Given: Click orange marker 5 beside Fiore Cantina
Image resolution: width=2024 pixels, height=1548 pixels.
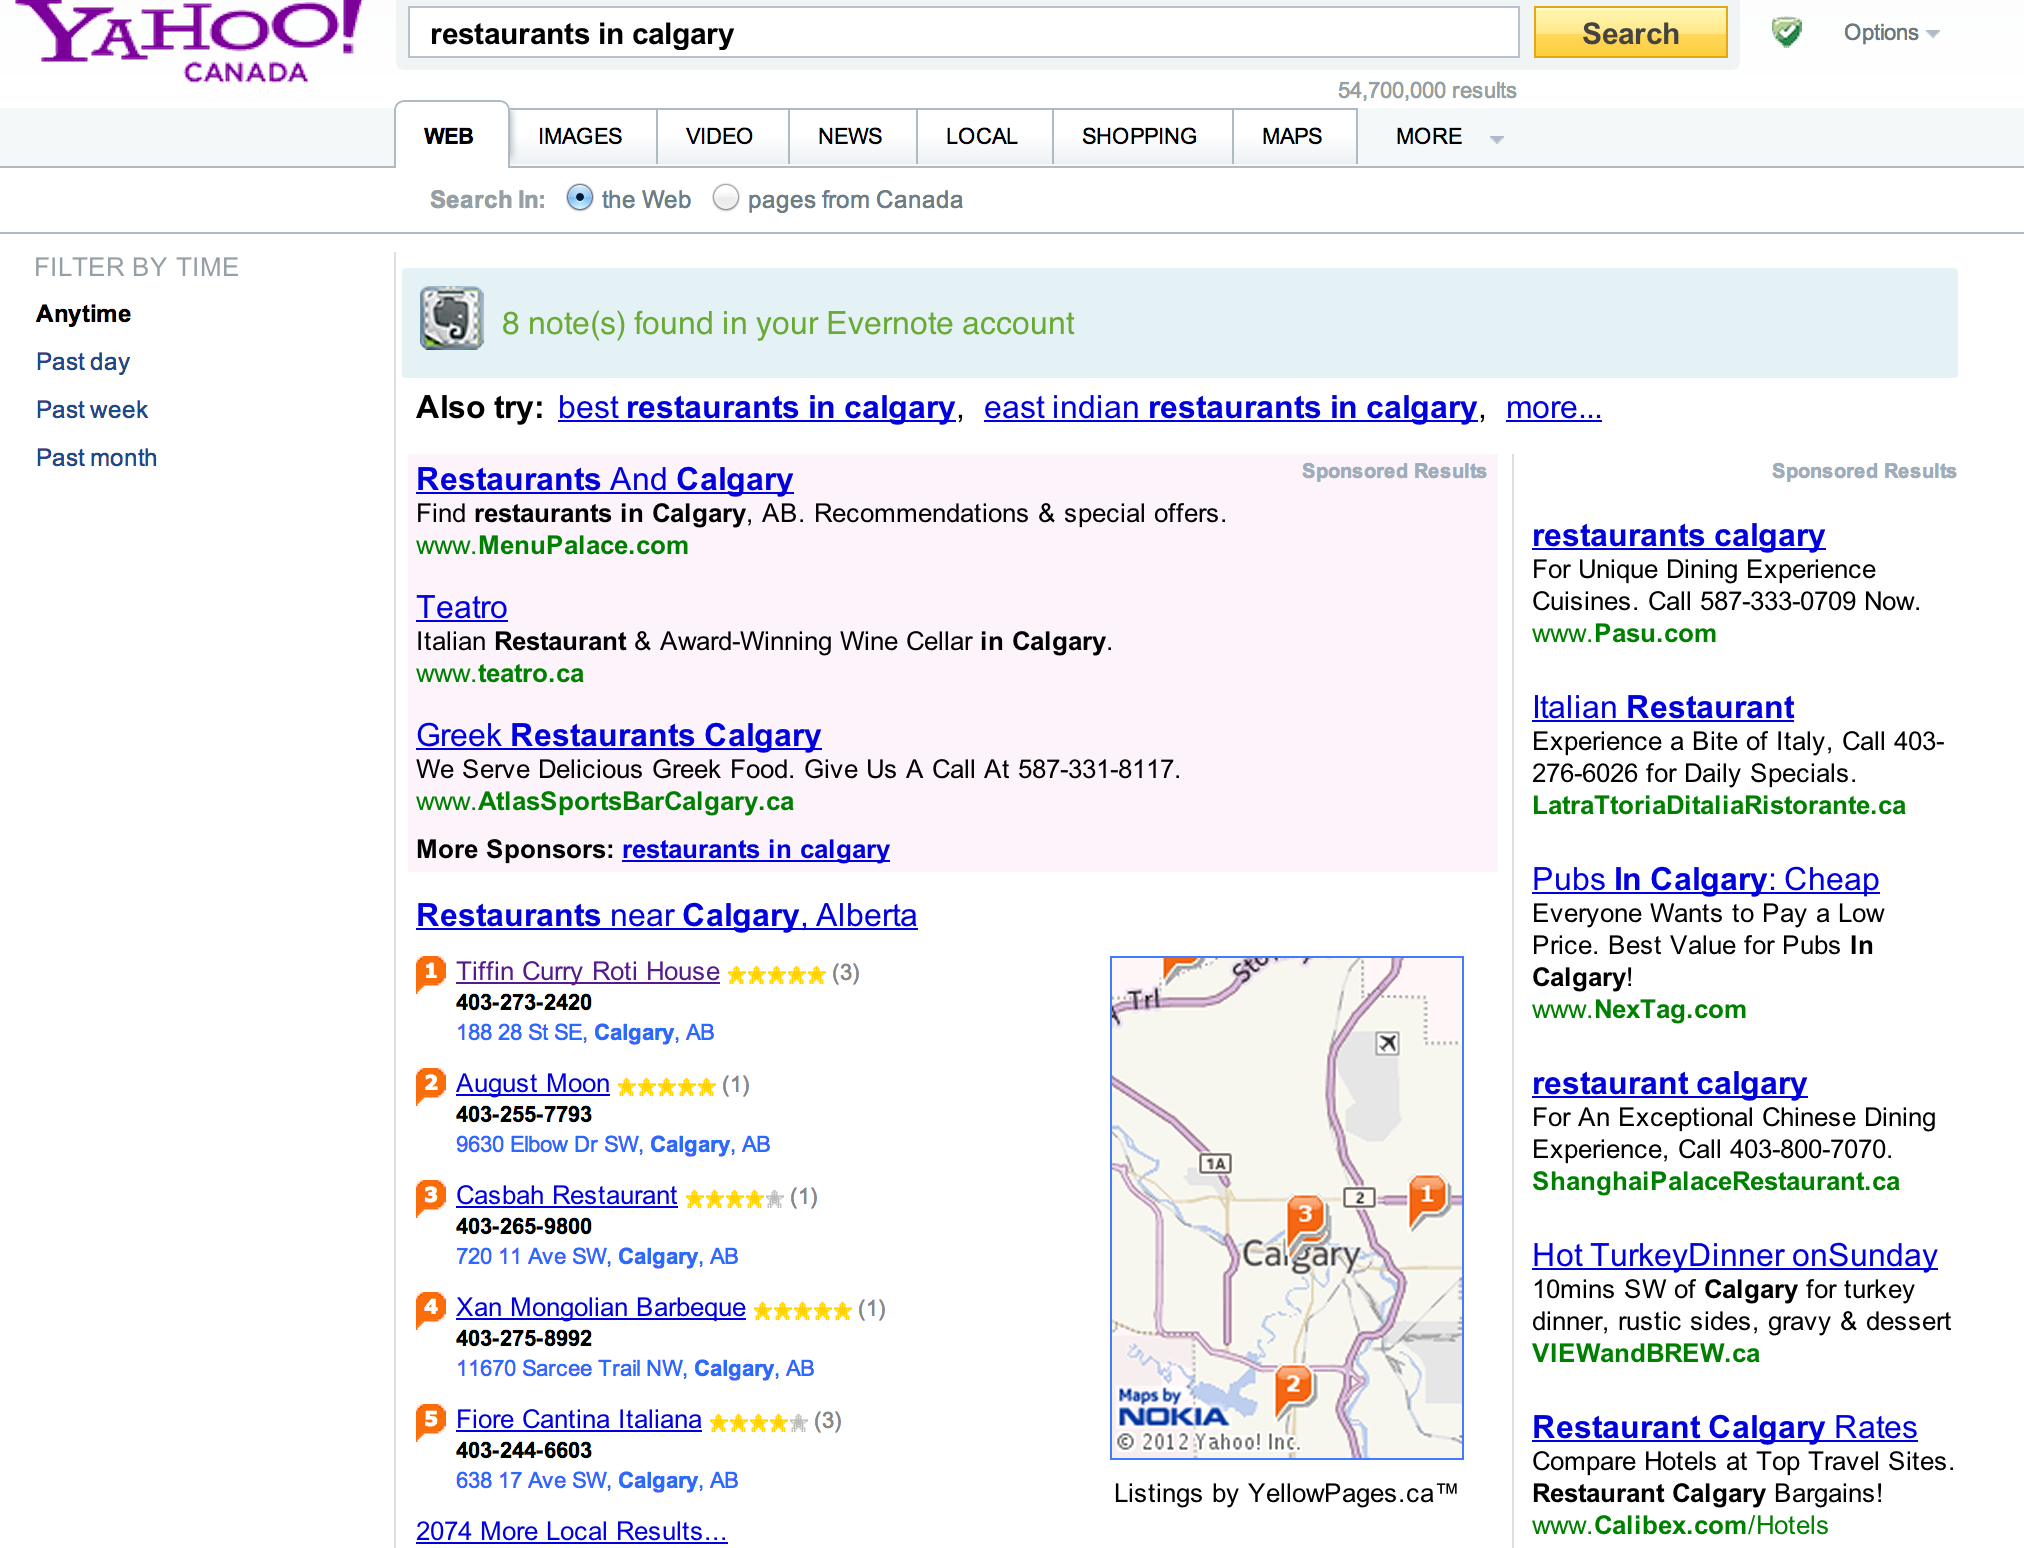Looking at the screenshot, I should tap(430, 1420).
